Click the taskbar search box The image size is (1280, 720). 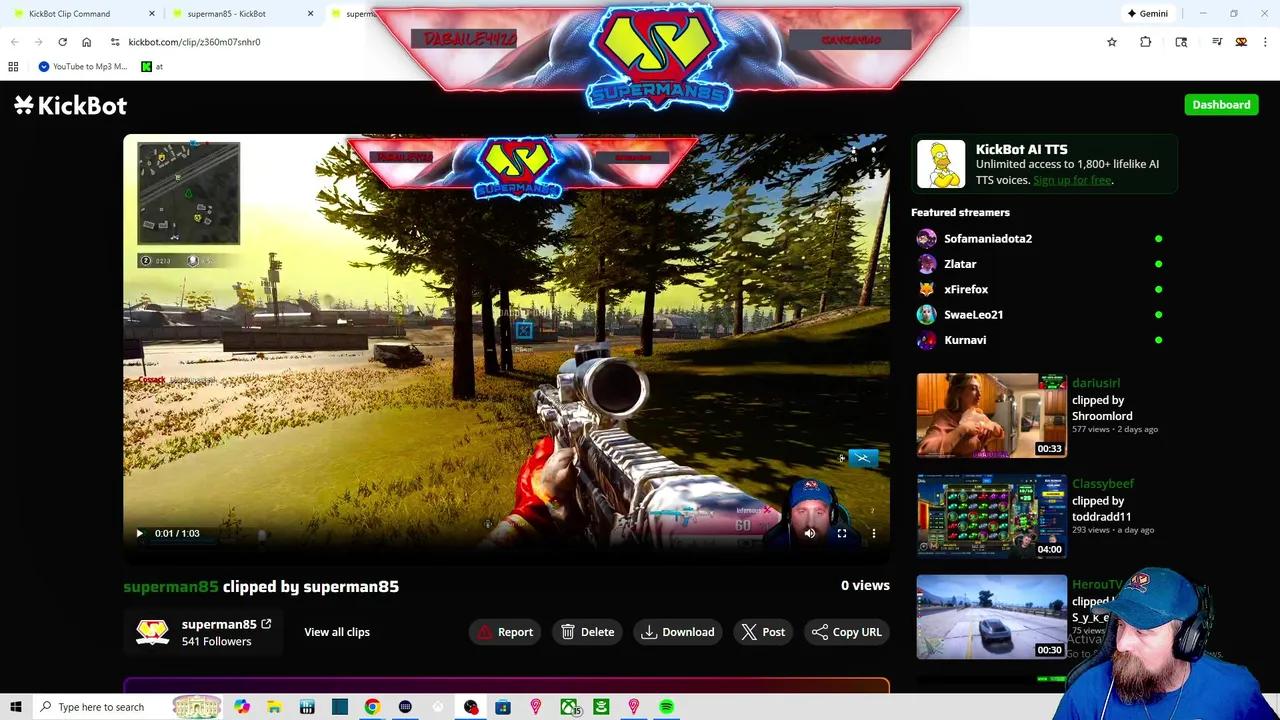pyautogui.click(x=128, y=707)
